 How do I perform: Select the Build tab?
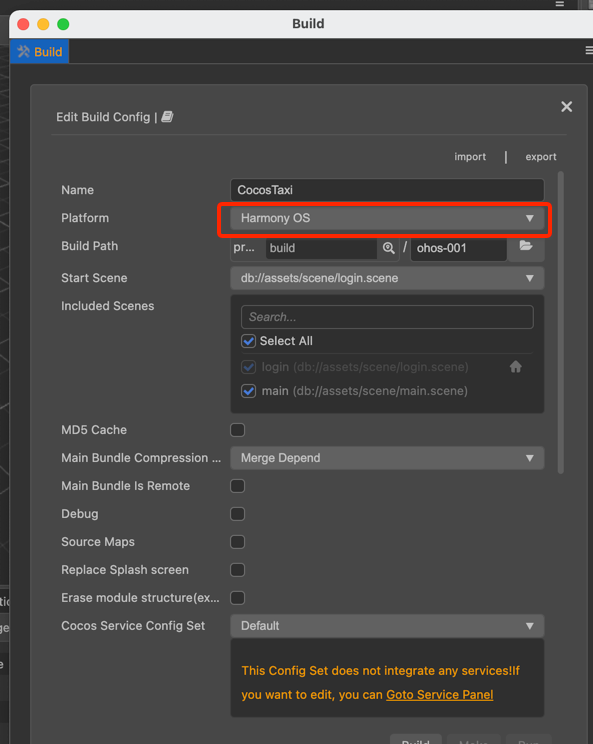(40, 52)
